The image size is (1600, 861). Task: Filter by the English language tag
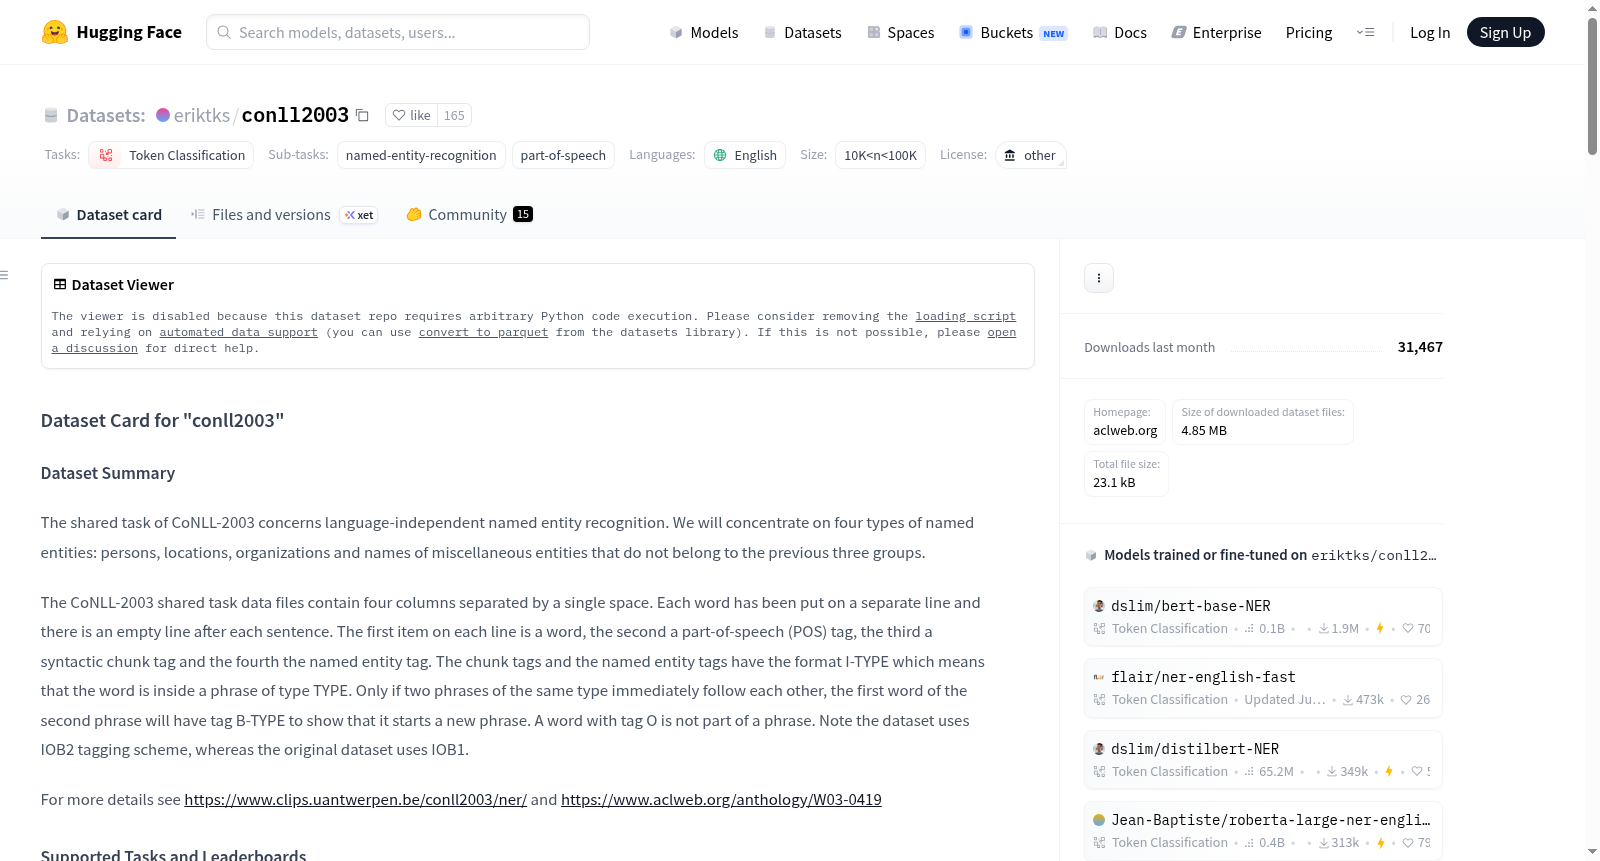(745, 155)
